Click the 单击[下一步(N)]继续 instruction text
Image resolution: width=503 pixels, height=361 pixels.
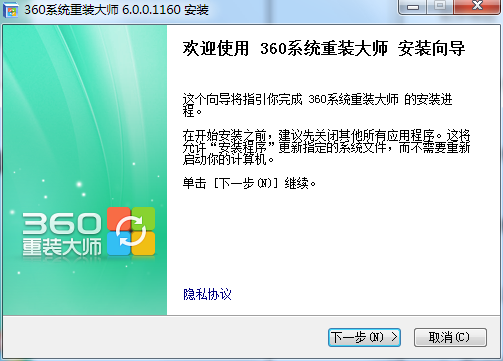click(x=249, y=183)
